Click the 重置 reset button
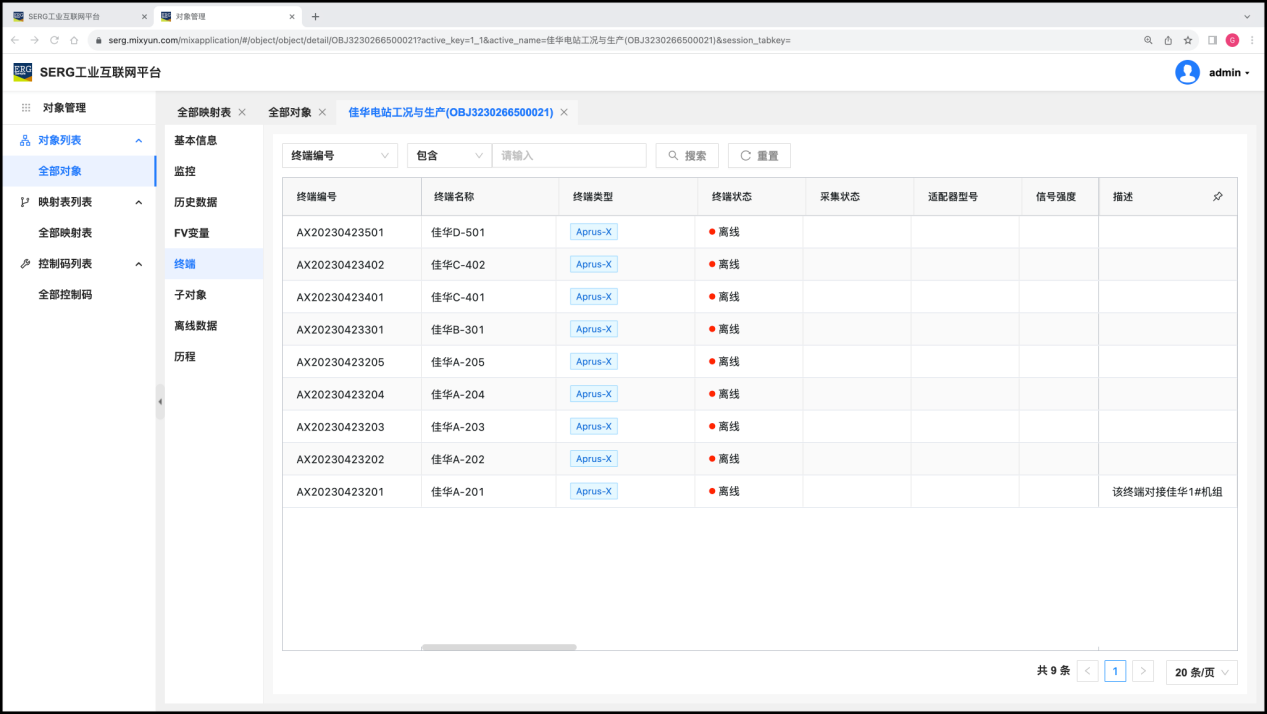1267x714 pixels. pos(759,155)
